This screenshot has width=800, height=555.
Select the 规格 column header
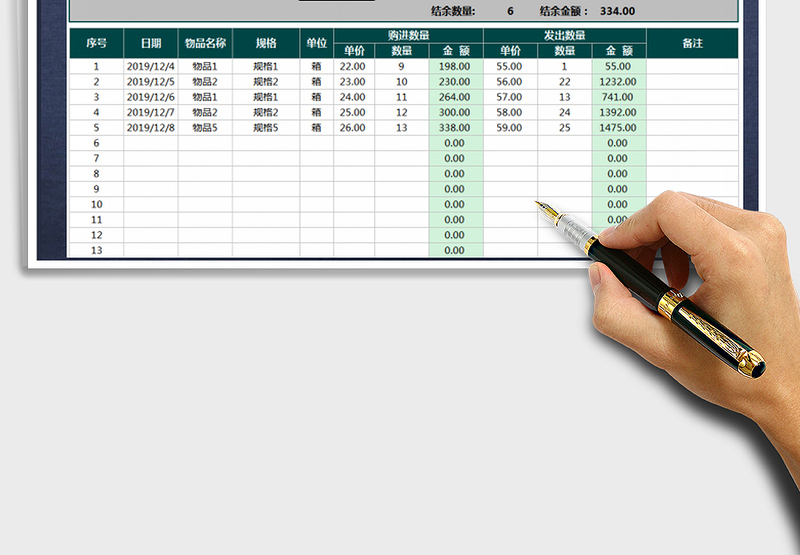pyautogui.click(x=266, y=44)
